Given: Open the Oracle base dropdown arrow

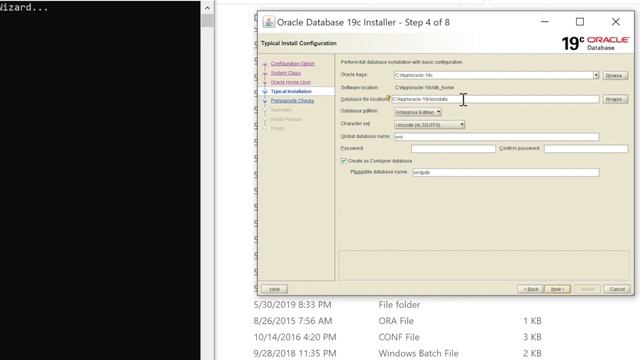Looking at the screenshot, I should click(596, 76).
